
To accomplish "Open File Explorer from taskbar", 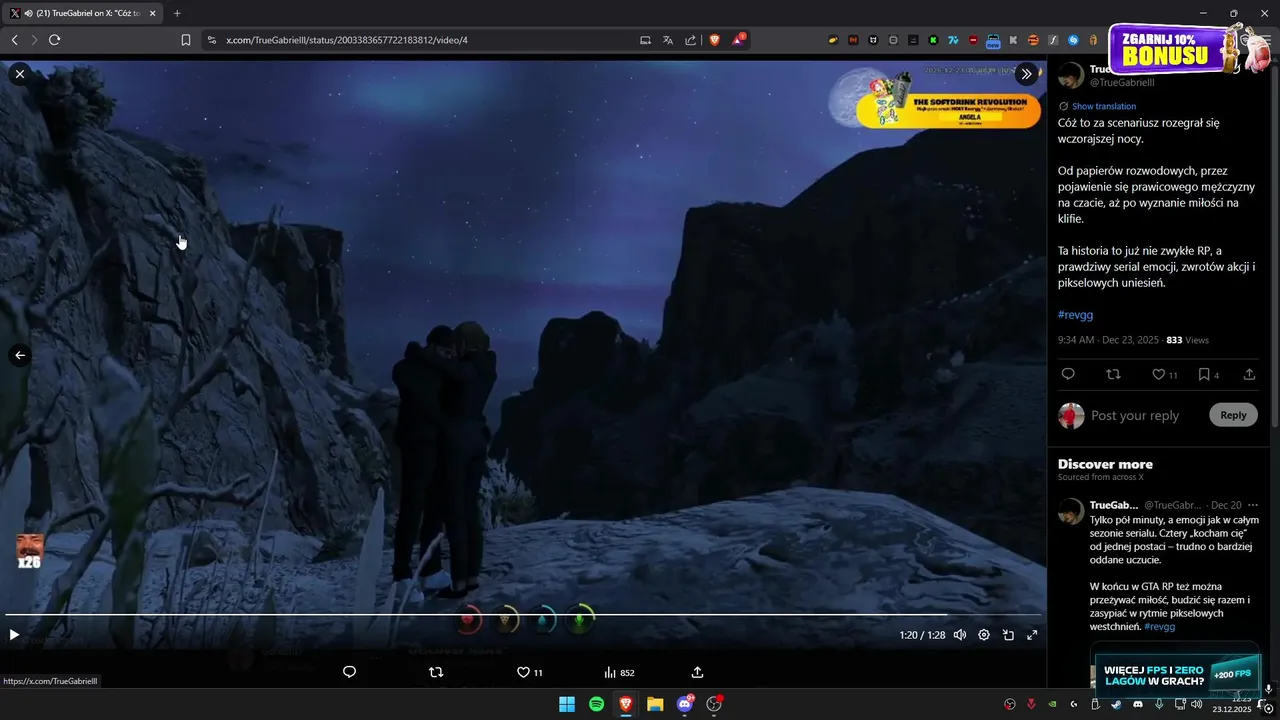I will tap(655, 704).
